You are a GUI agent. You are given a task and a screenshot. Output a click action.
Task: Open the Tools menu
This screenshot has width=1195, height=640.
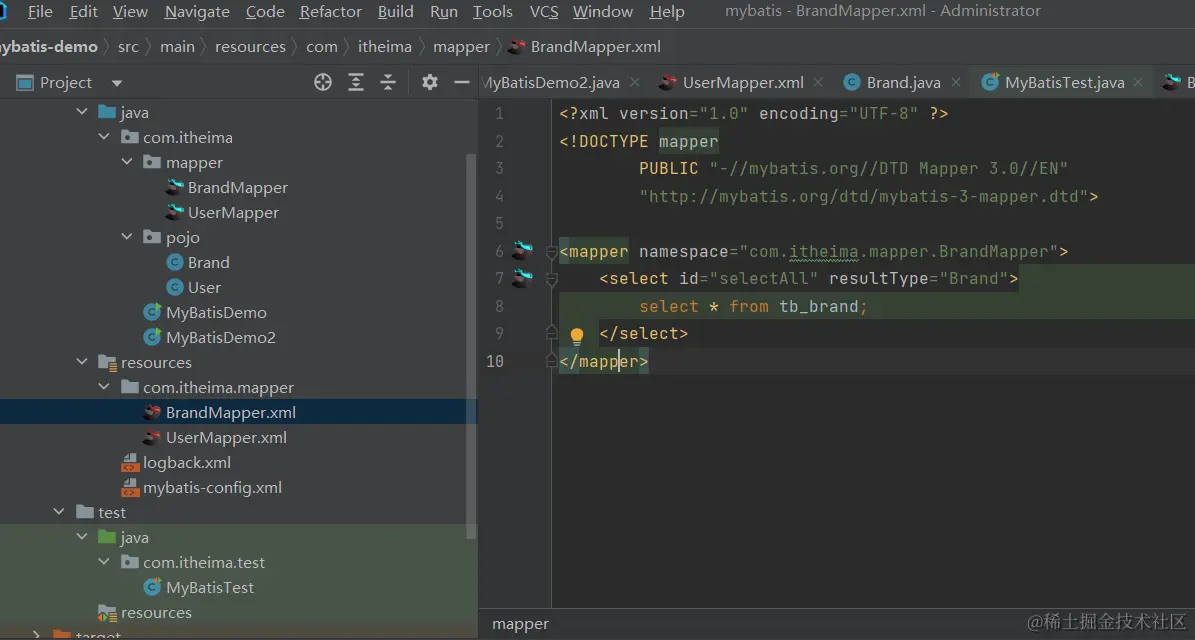click(x=492, y=11)
